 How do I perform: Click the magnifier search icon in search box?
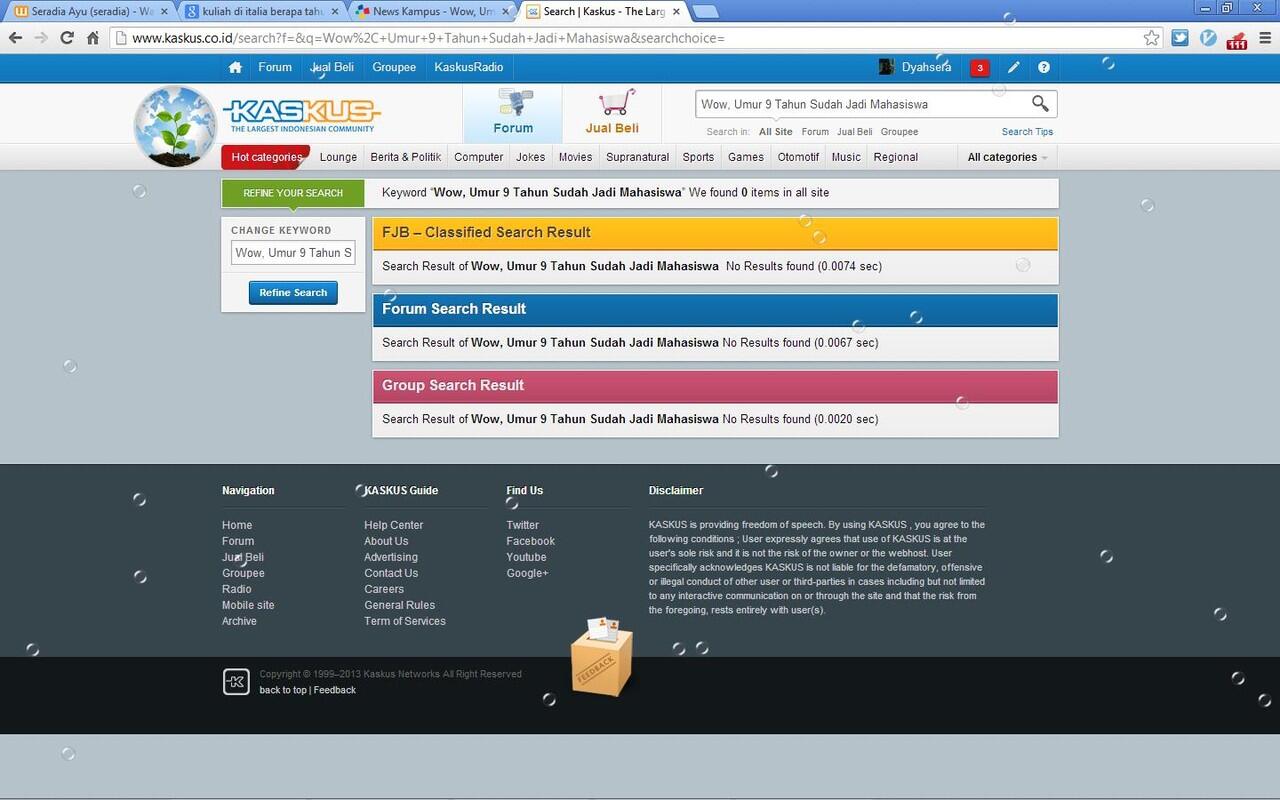pyautogui.click(x=1040, y=104)
